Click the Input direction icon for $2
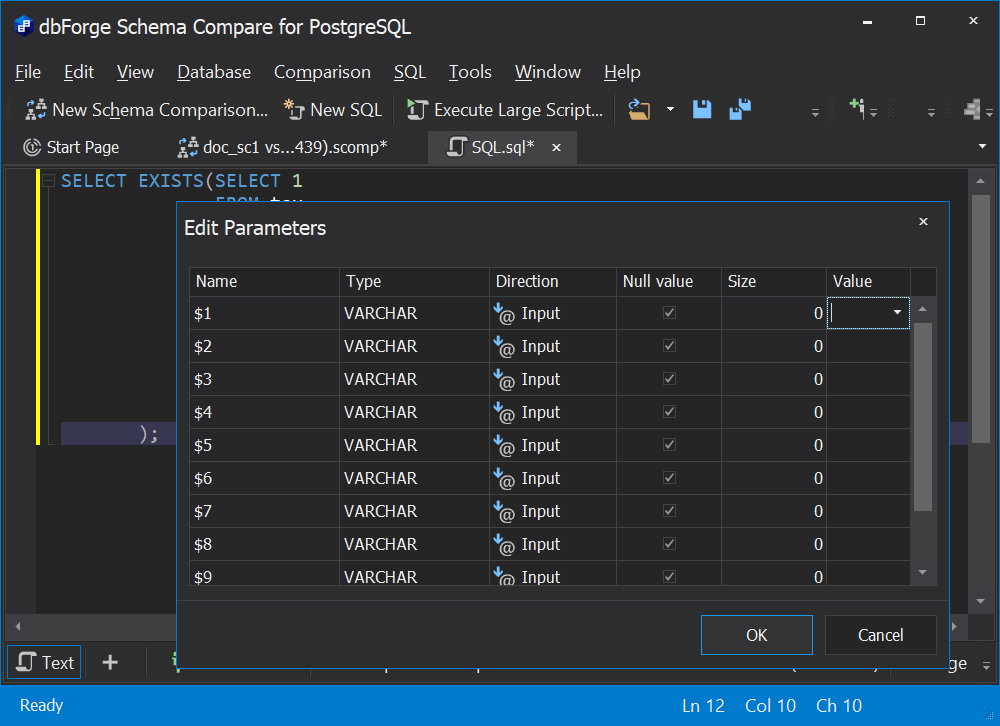Screen dimensions: 1000x726 pos(504,346)
